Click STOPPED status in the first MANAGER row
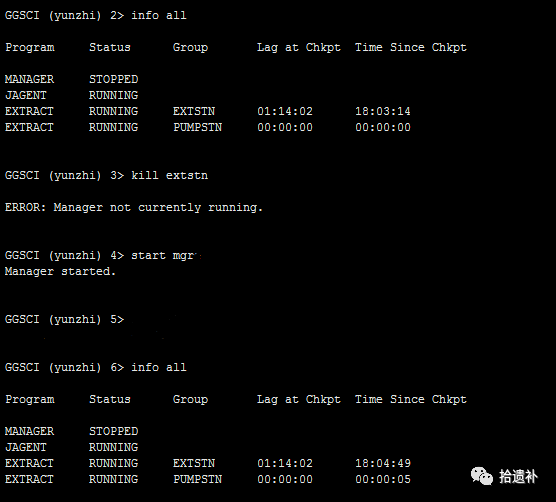 113,79
